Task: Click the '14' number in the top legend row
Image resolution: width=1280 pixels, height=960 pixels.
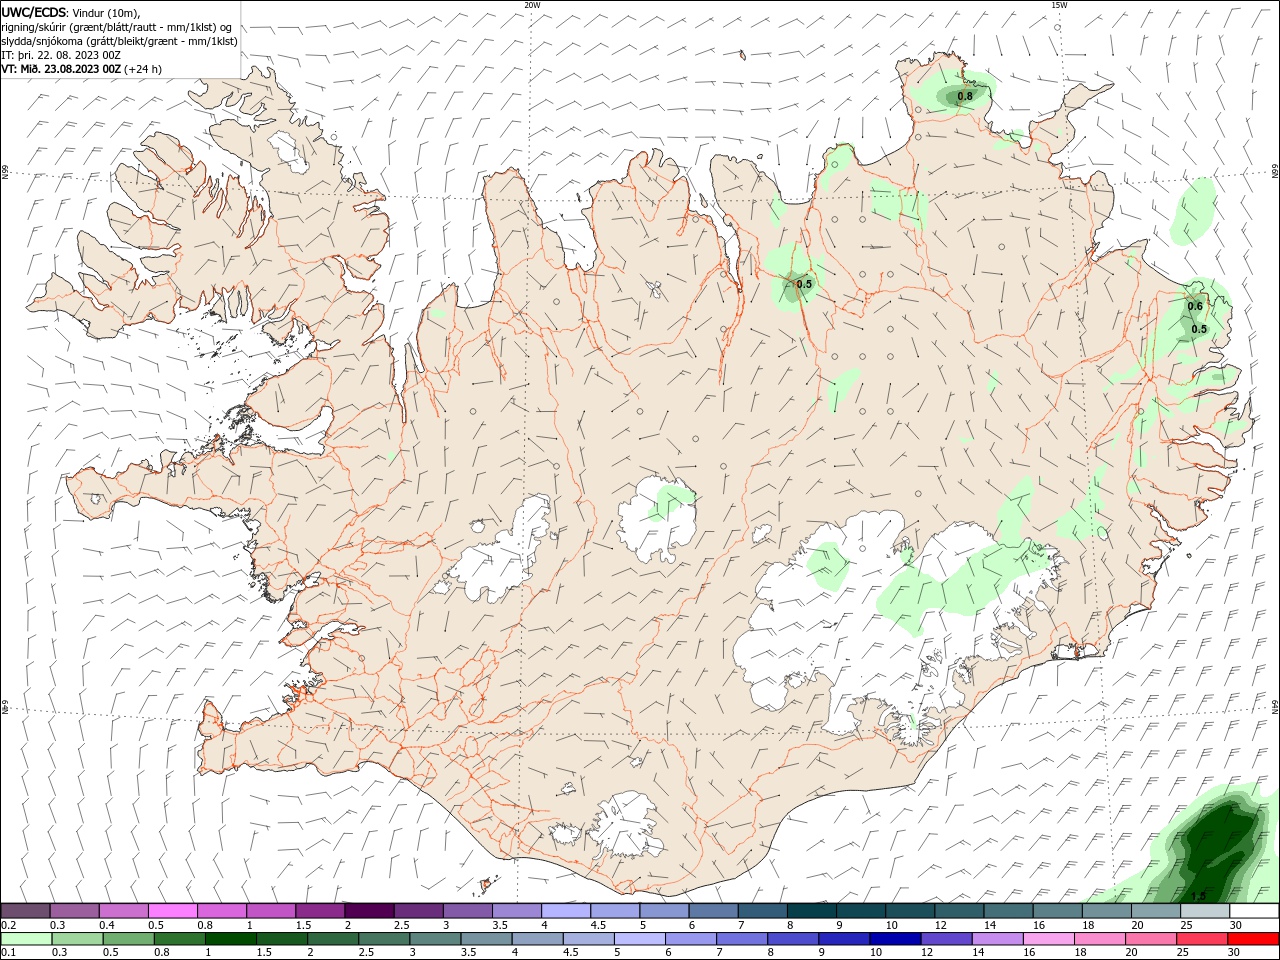Action: (x=989, y=925)
